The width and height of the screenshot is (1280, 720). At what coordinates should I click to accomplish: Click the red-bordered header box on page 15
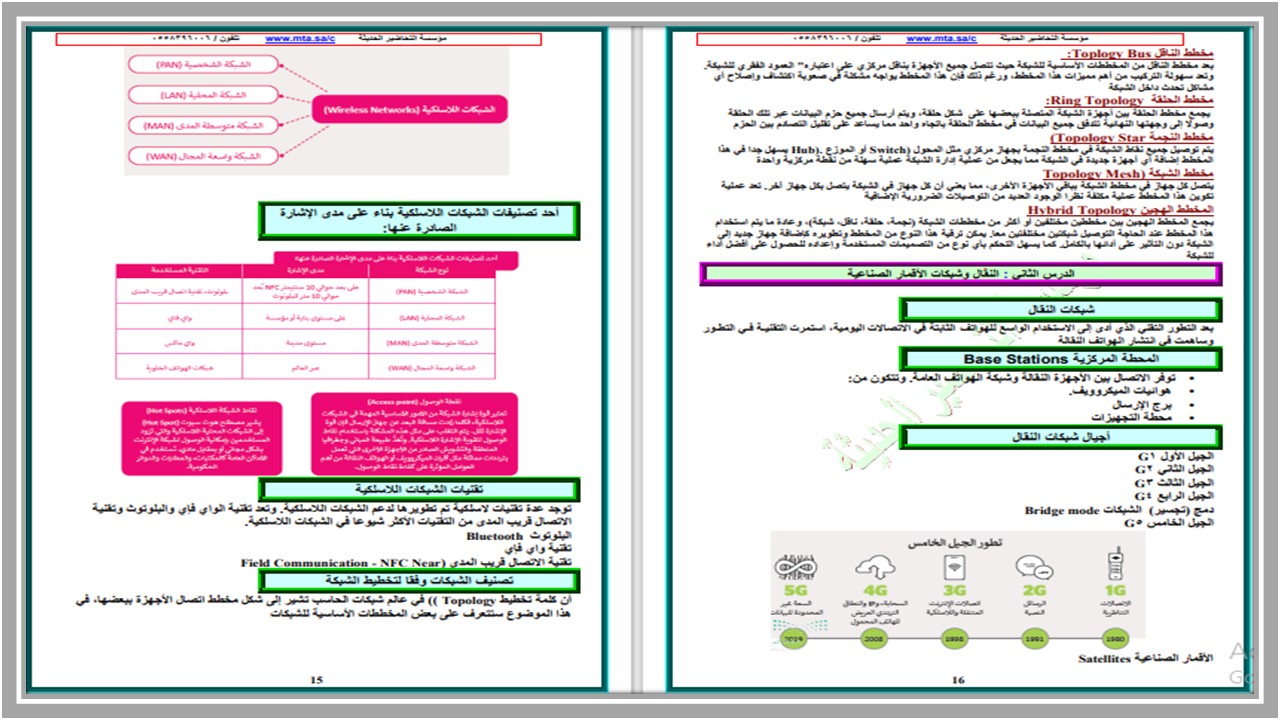coord(298,39)
